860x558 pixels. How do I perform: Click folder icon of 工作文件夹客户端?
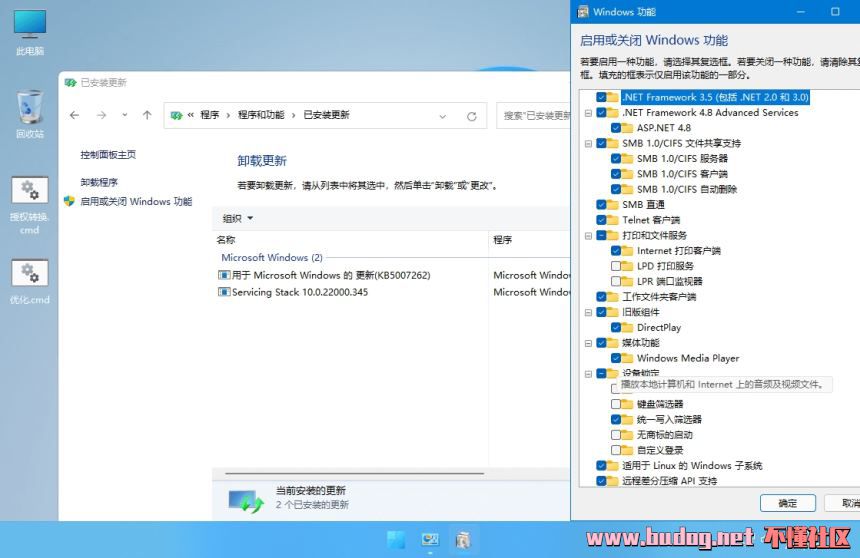click(x=612, y=297)
